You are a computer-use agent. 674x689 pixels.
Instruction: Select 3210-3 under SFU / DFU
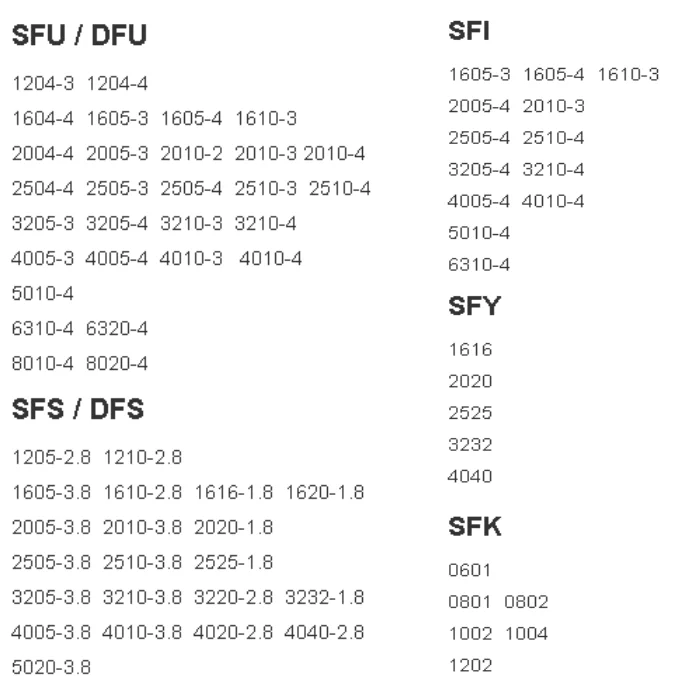click(x=190, y=222)
